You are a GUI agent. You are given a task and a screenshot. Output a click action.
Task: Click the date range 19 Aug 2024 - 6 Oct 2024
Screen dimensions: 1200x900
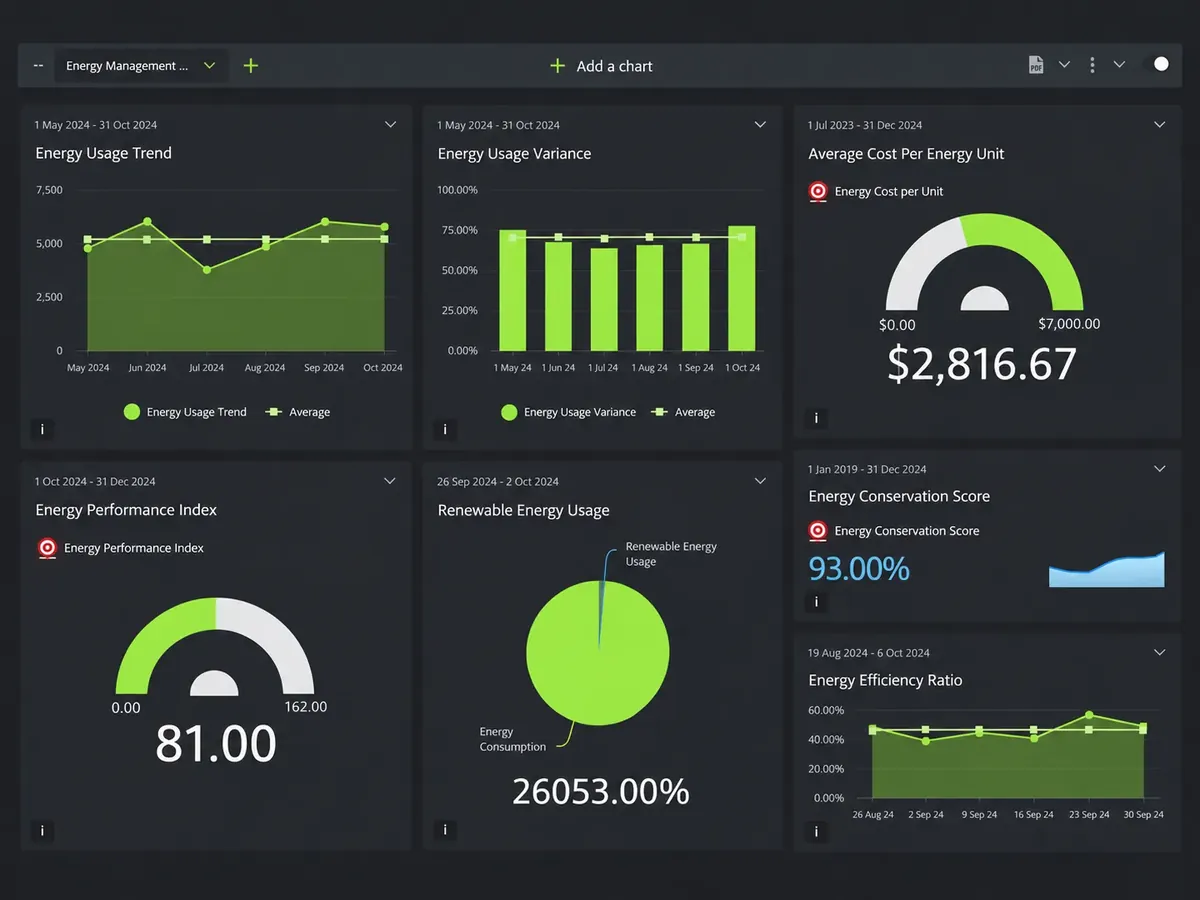coord(869,653)
